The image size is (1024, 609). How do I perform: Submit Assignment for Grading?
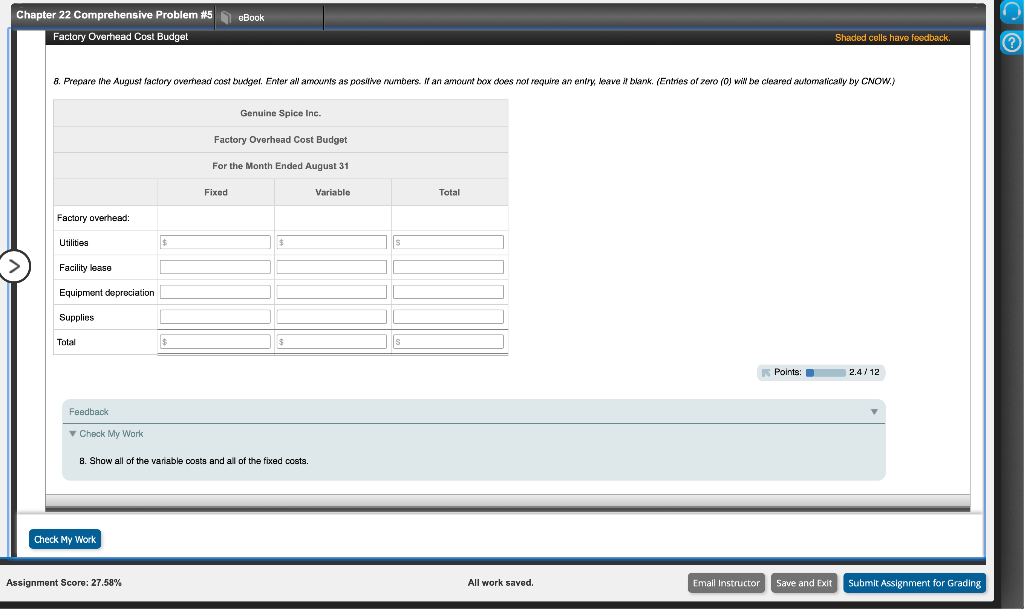coord(914,582)
